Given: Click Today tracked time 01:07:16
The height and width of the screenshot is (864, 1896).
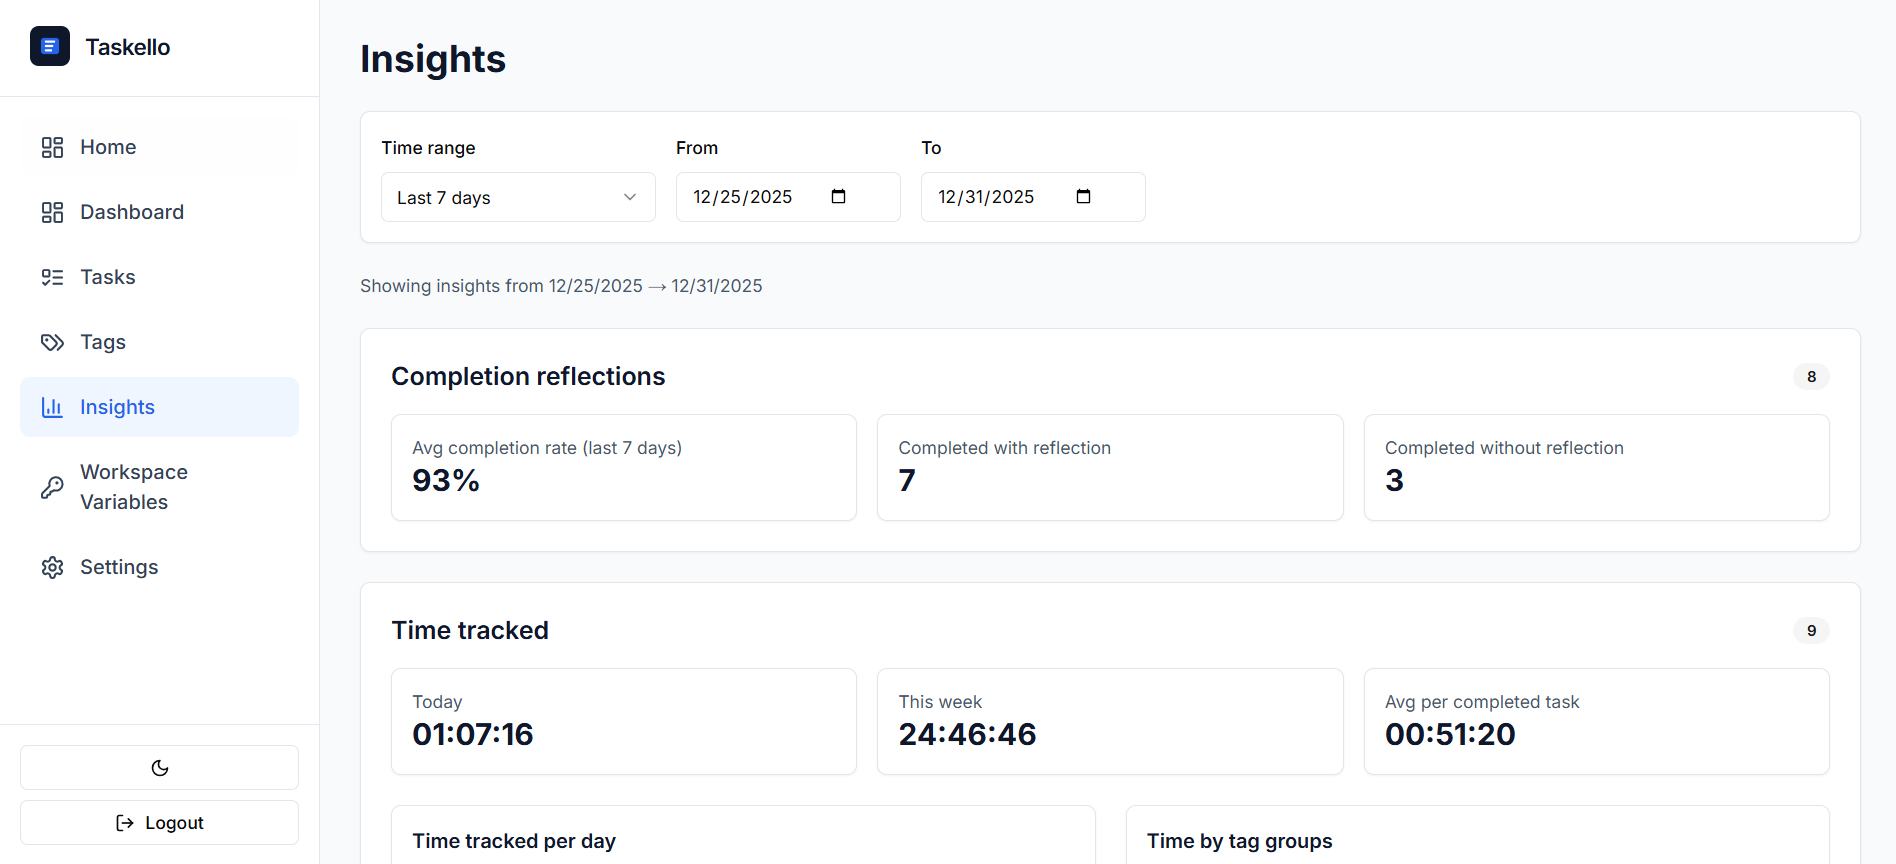Looking at the screenshot, I should [473, 735].
